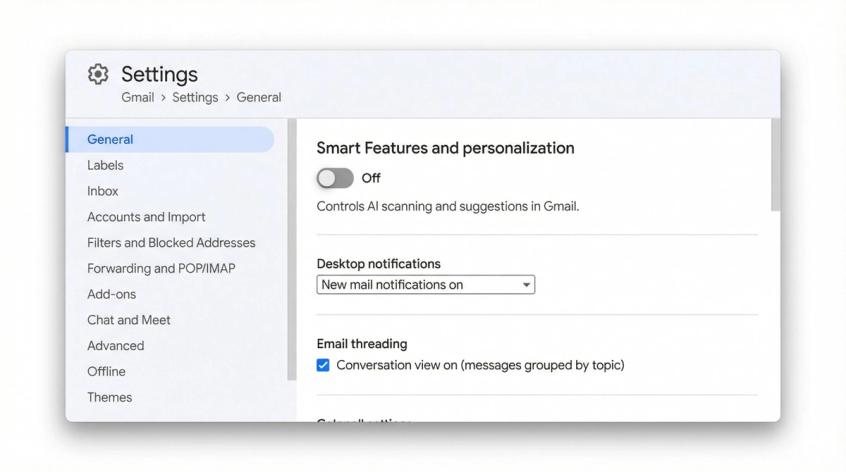Click the Desktop notifications label
The image size is (846, 472).
click(378, 264)
